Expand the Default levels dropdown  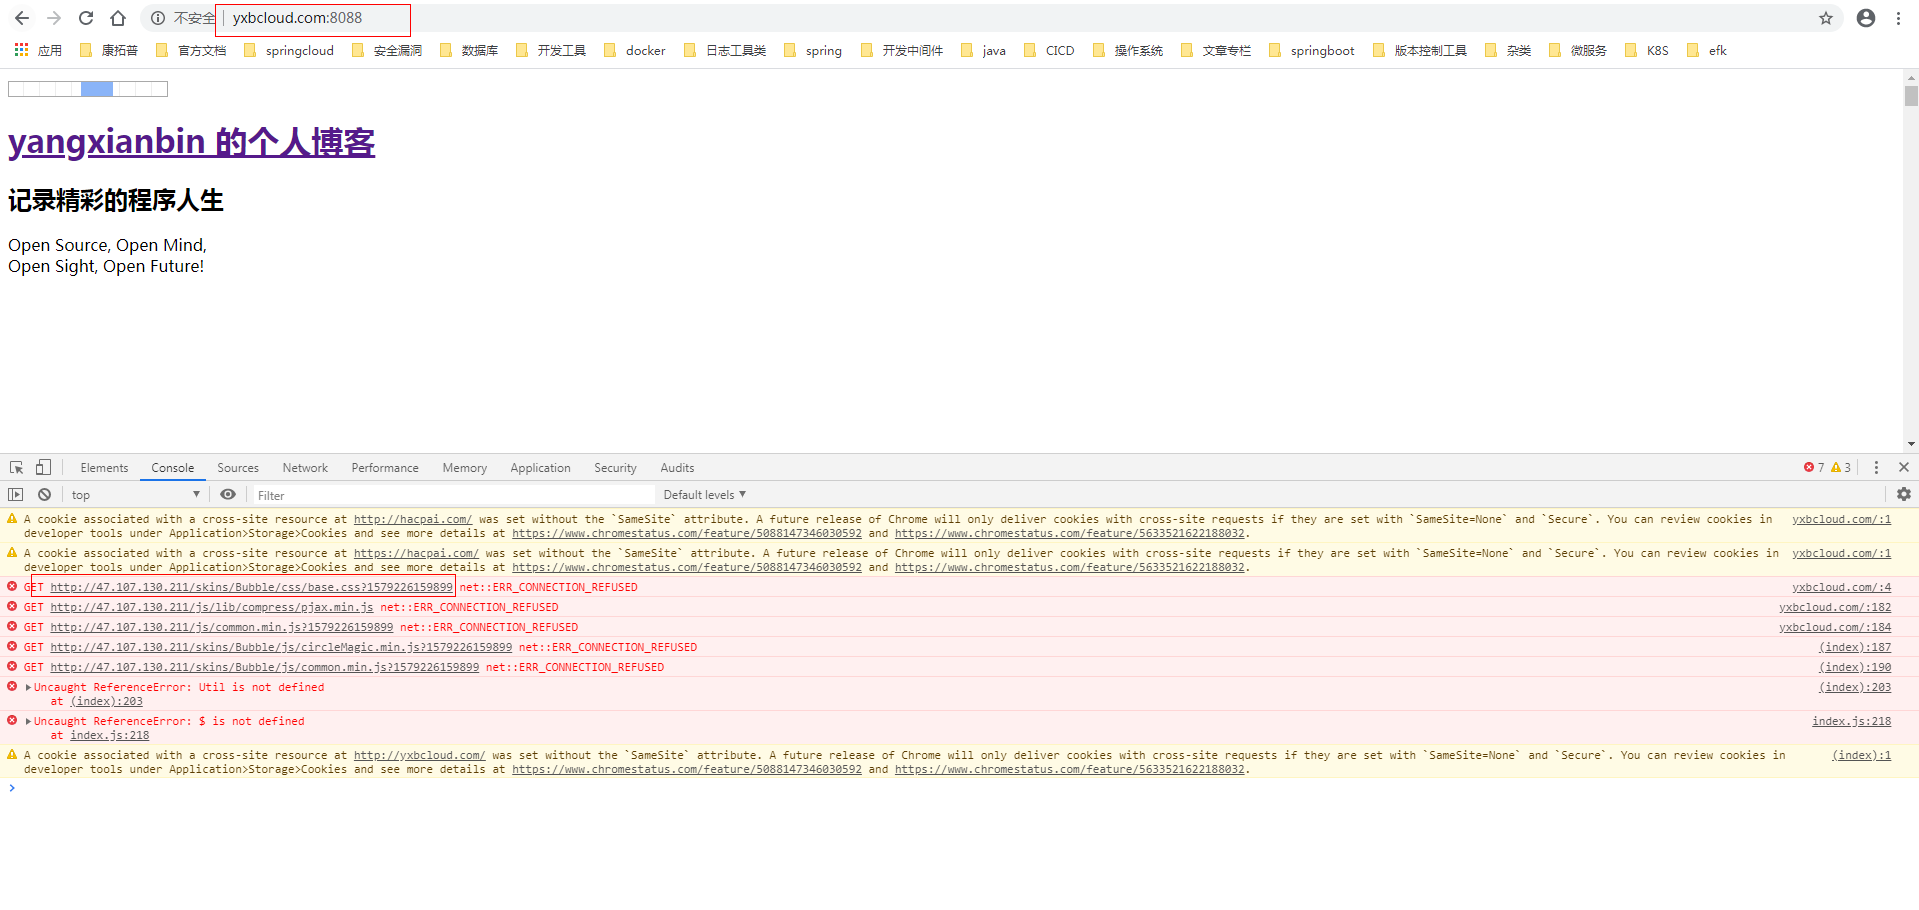705,495
